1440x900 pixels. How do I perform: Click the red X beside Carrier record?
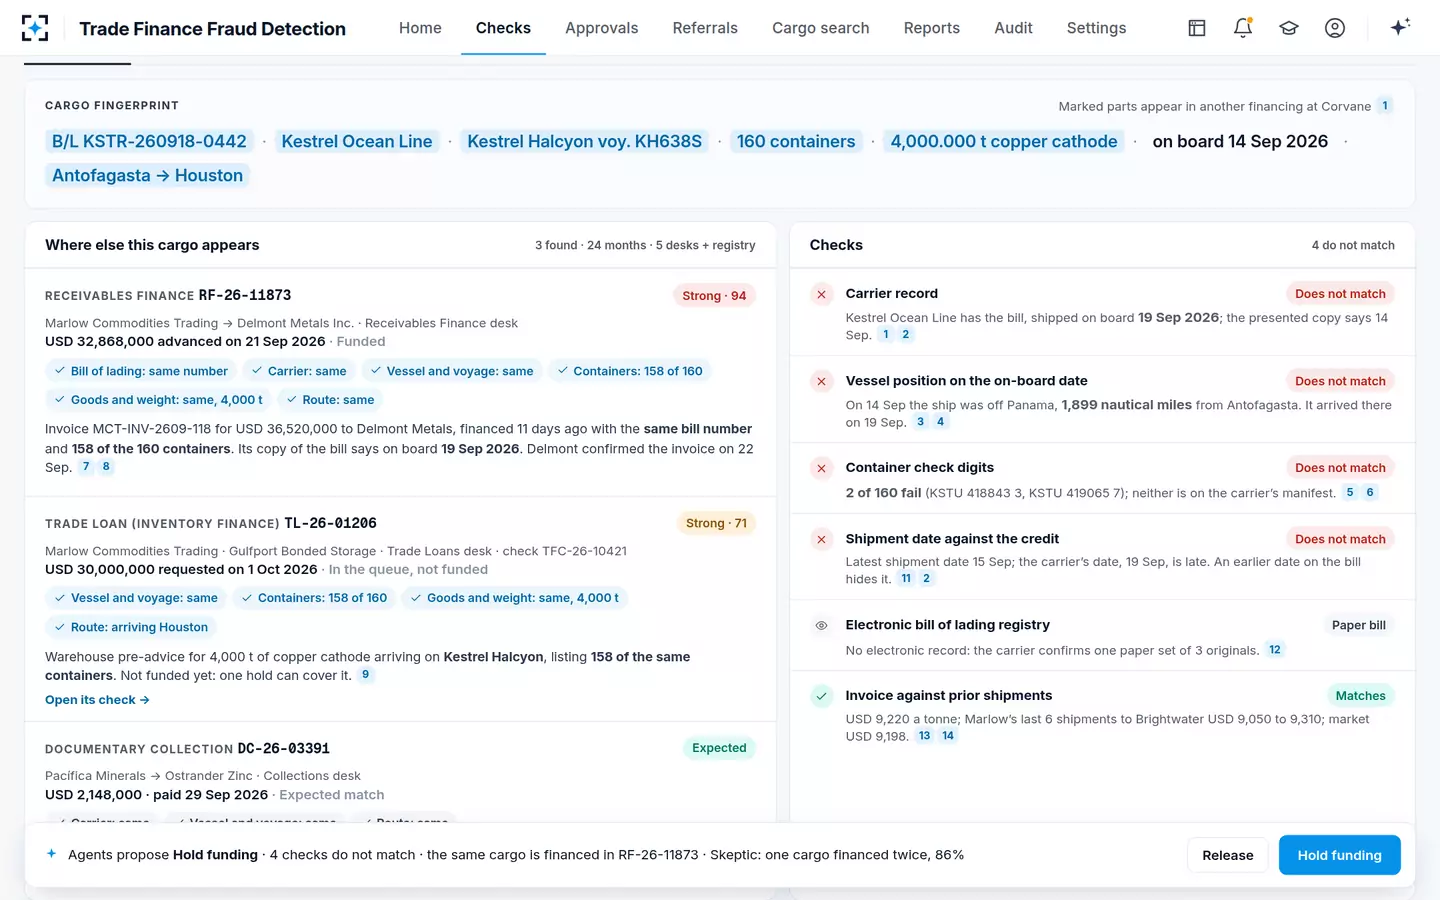tap(821, 294)
